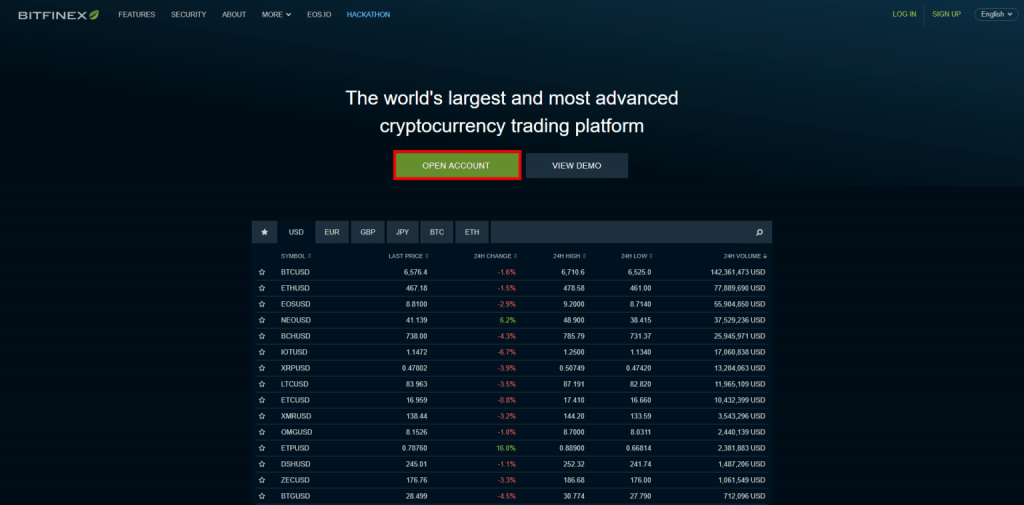Expand the MORE menu
The width and height of the screenshot is (1024, 505).
point(276,14)
